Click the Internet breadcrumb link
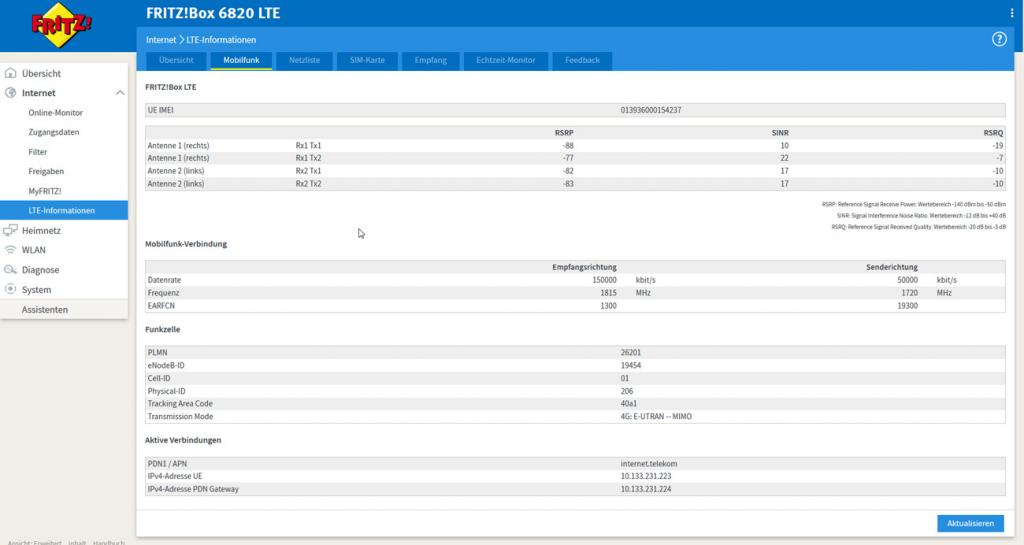This screenshot has width=1024, height=545. coord(161,40)
